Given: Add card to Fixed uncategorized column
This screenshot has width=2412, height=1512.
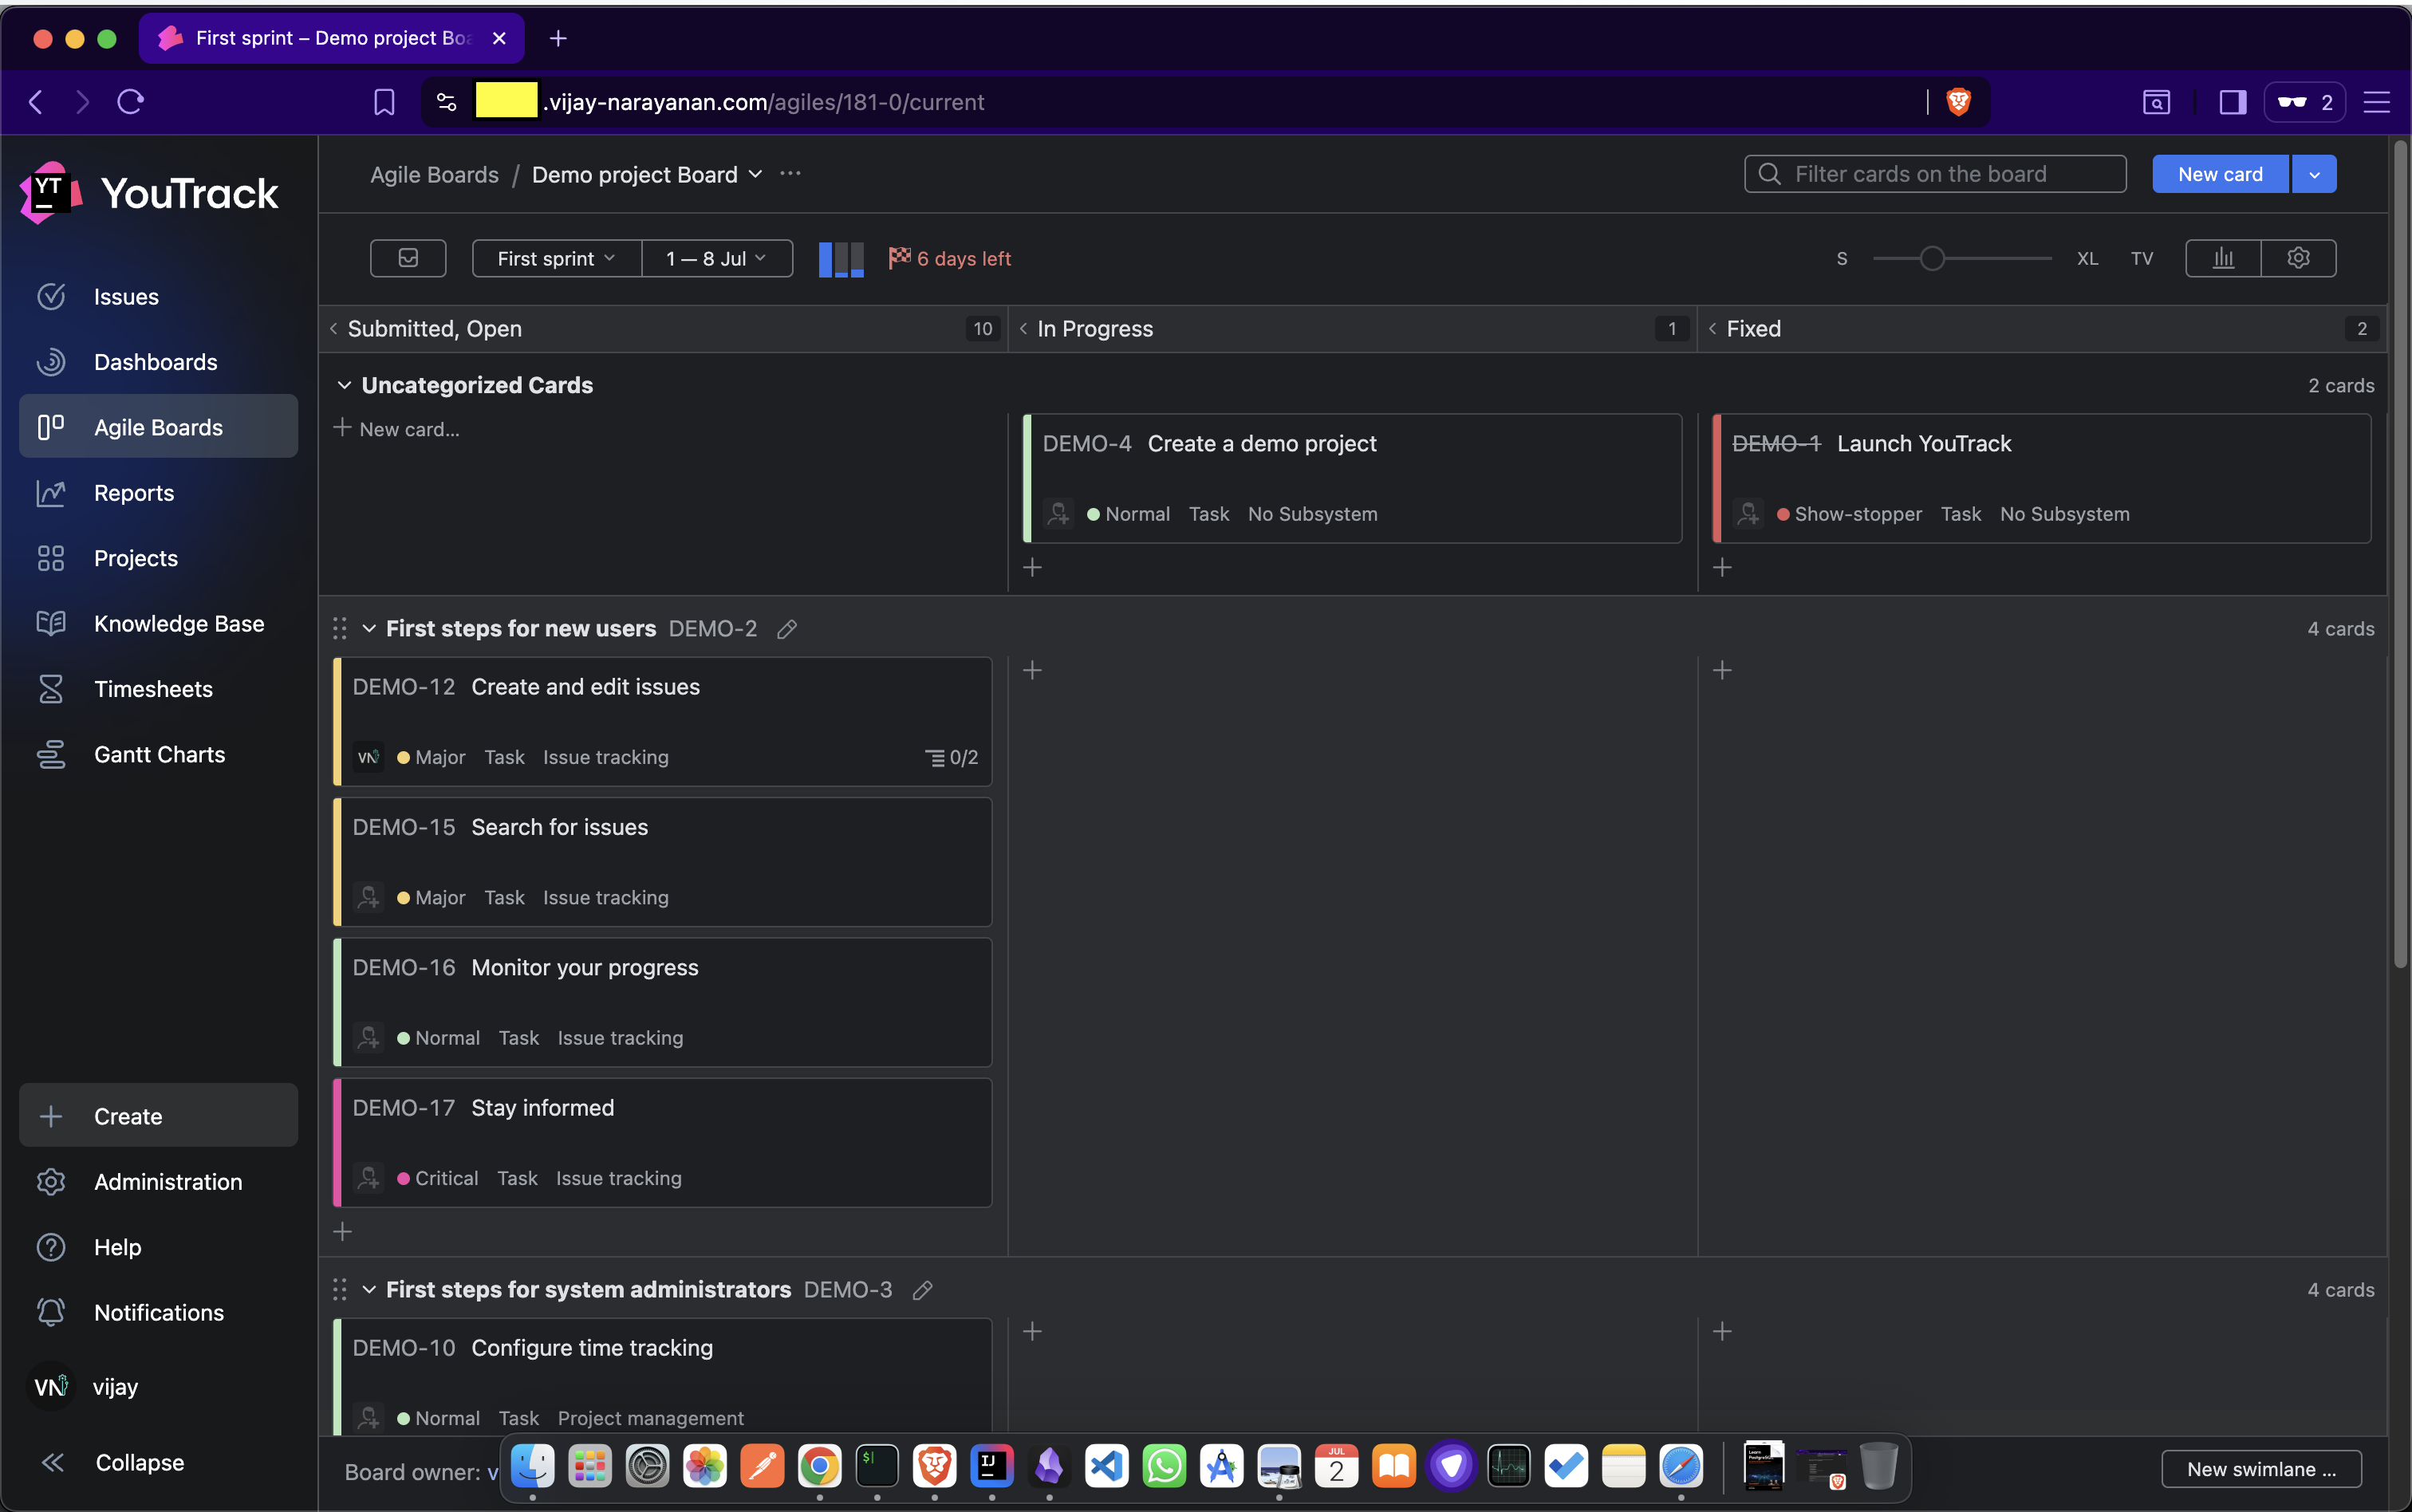Looking at the screenshot, I should point(1722,567).
